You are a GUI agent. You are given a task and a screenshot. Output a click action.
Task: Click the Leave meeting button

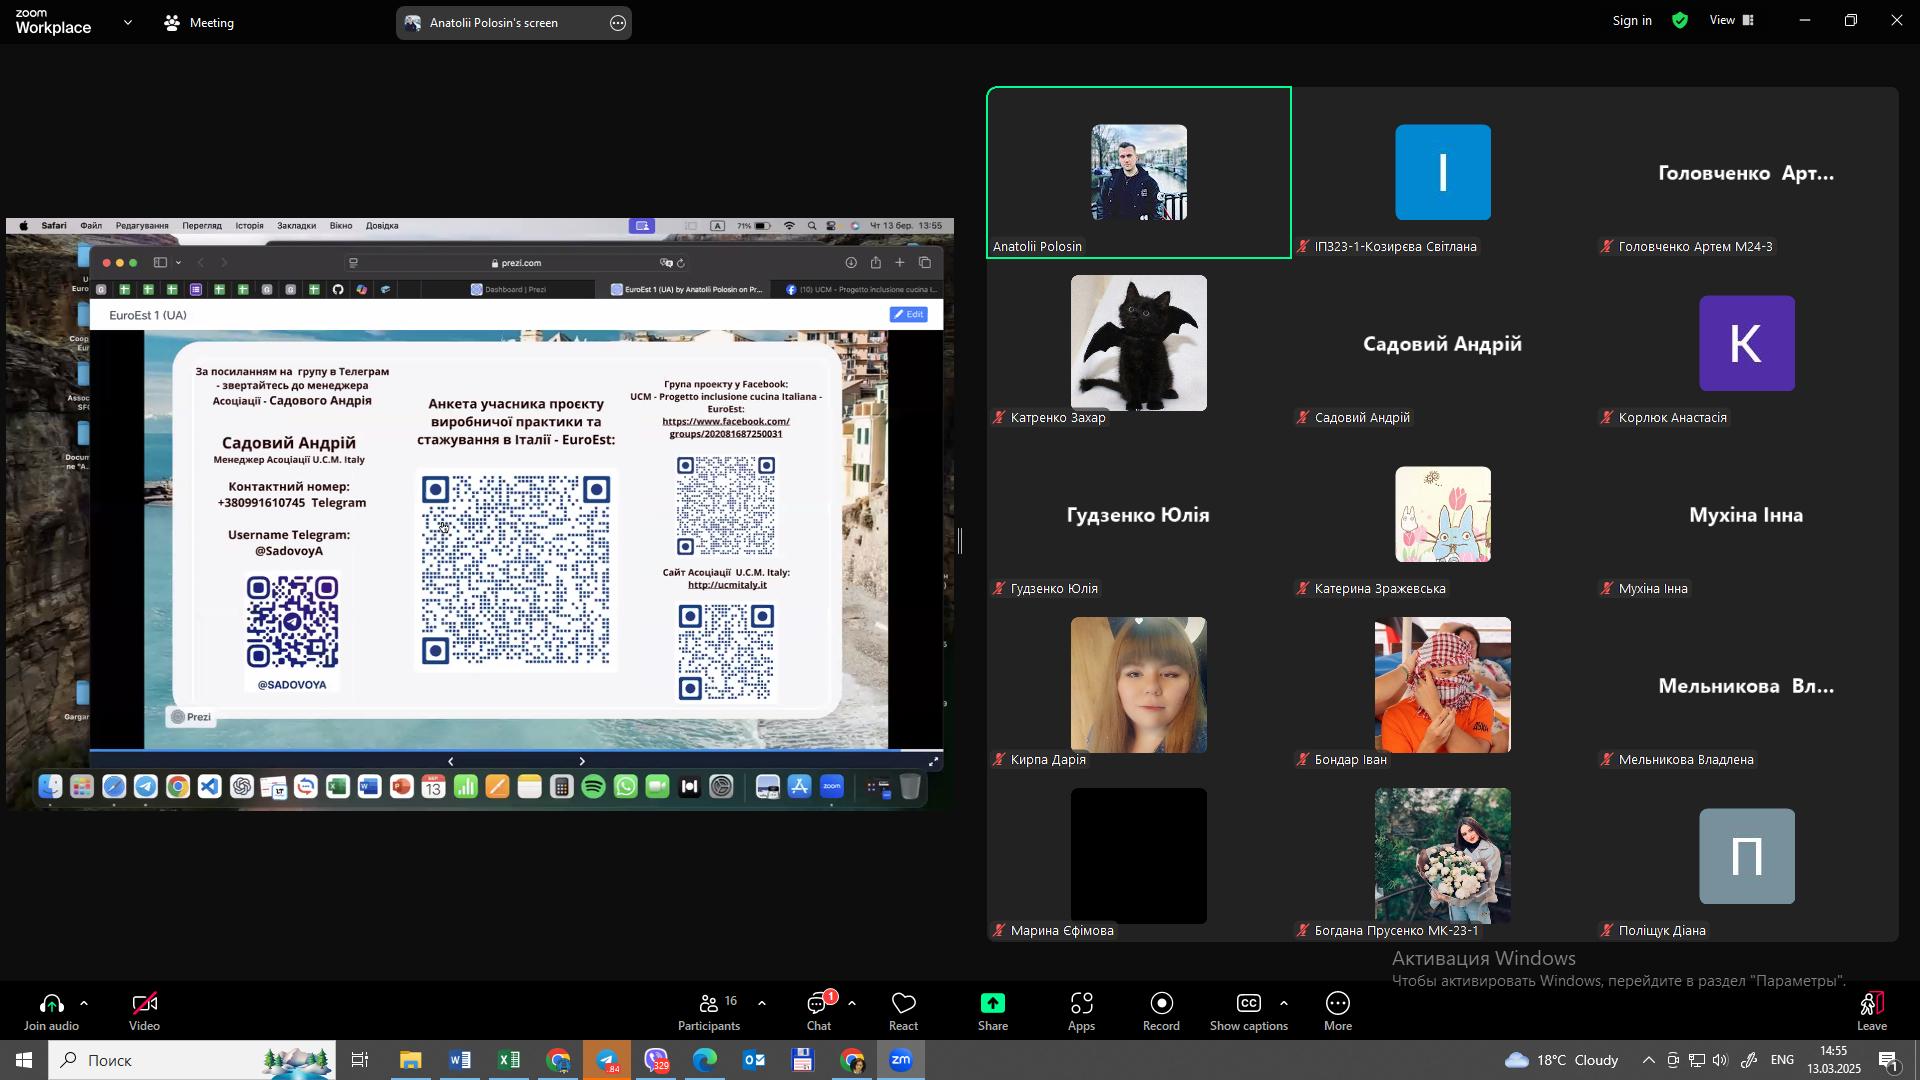tap(1872, 1012)
